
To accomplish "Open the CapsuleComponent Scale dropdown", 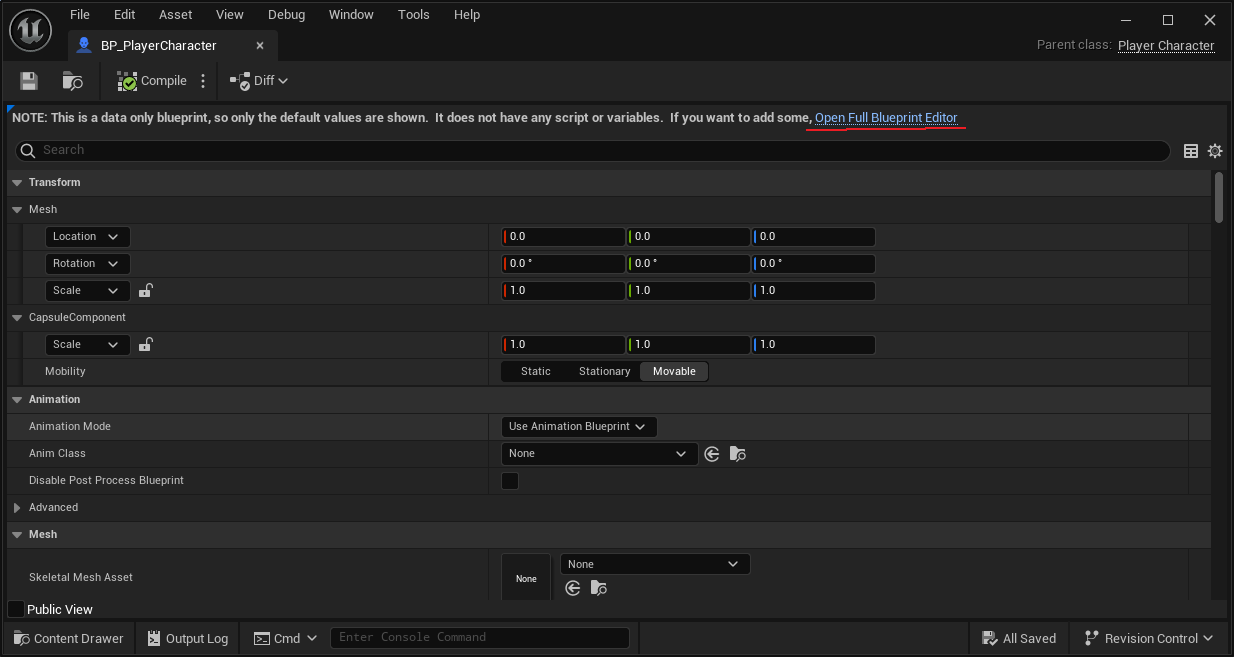I will point(88,345).
